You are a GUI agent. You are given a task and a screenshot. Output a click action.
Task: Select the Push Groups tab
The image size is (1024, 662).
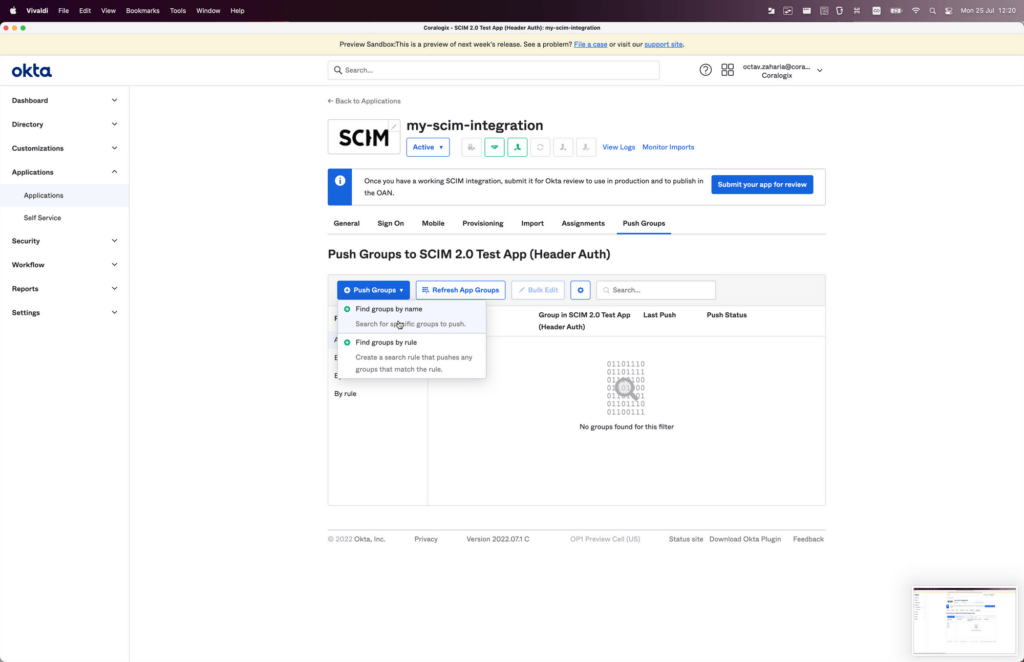(x=644, y=223)
